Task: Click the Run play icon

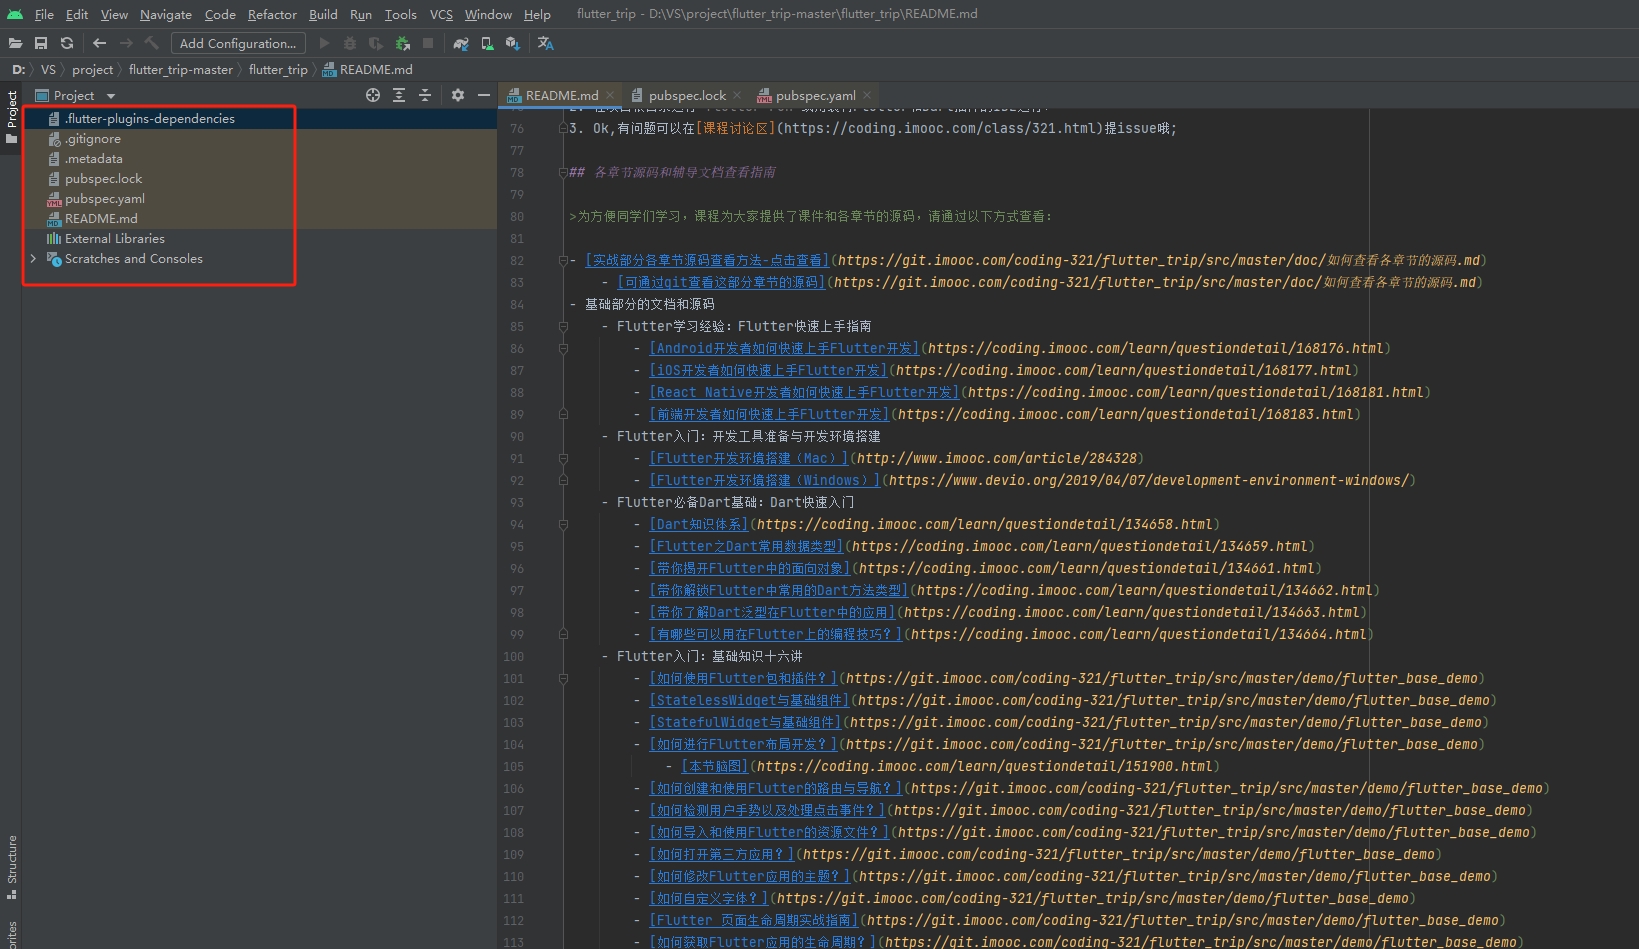Action: [324, 43]
